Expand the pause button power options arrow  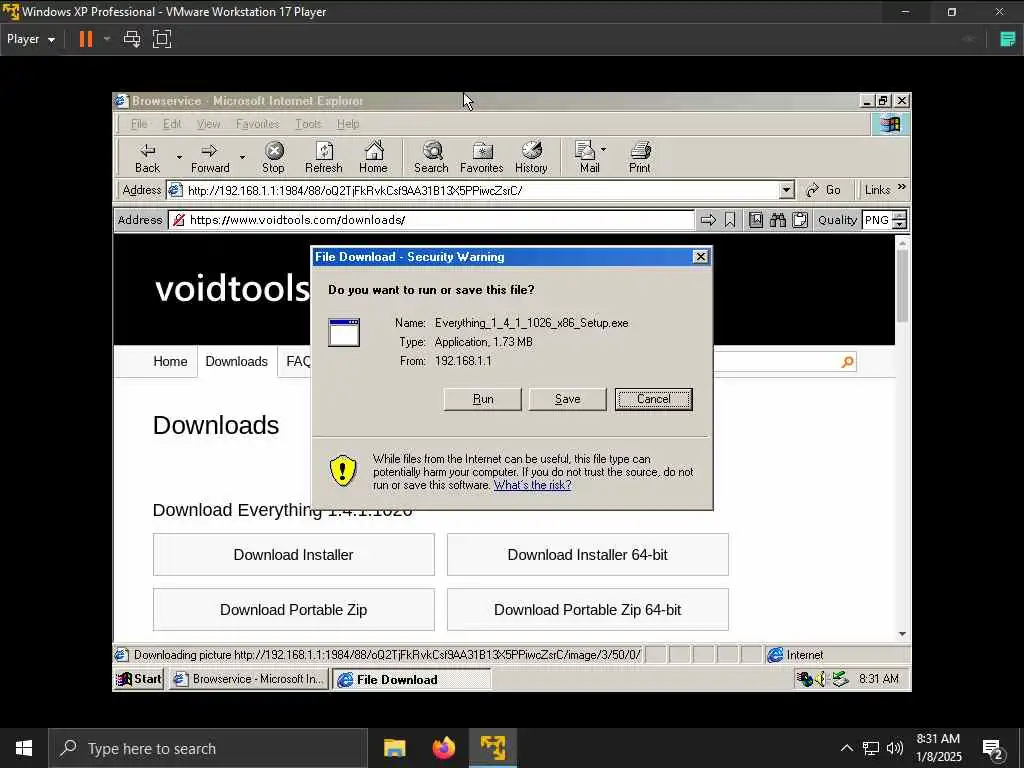pos(106,39)
